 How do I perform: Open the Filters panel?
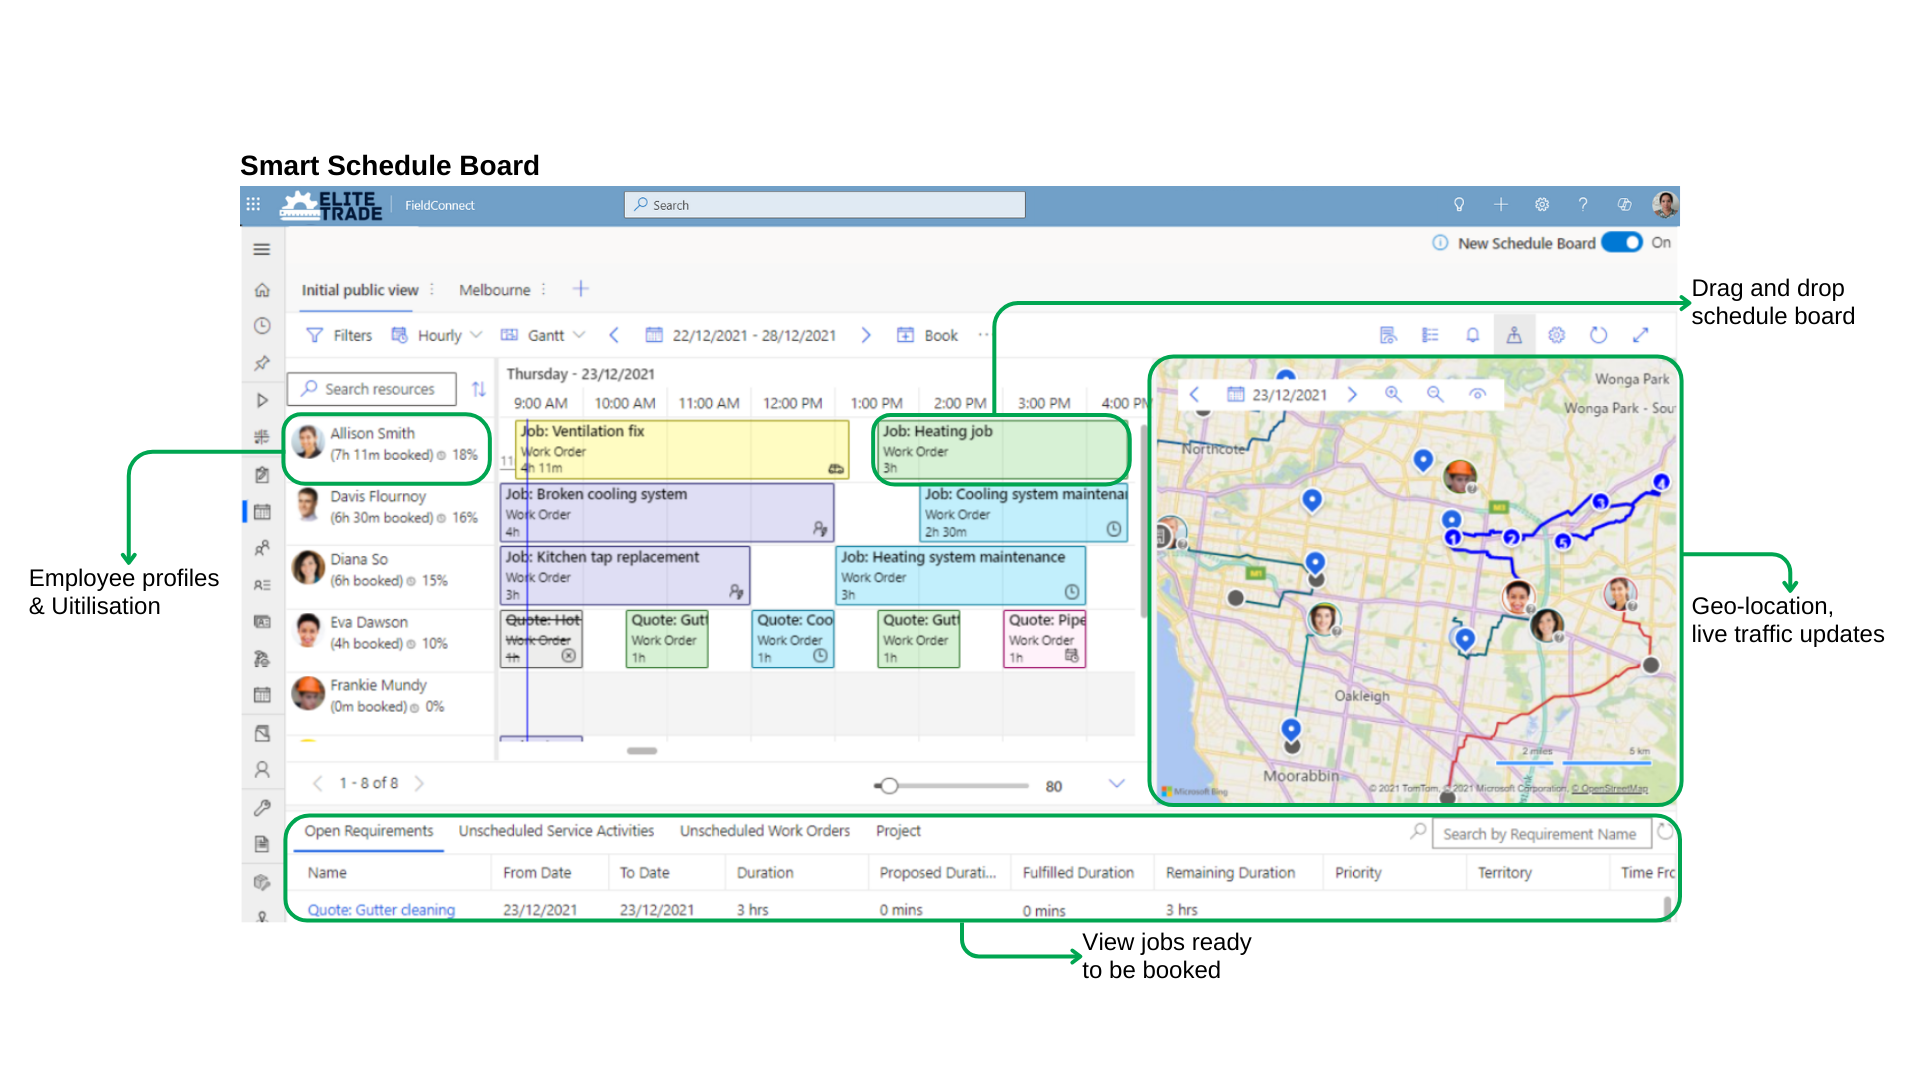pyautogui.click(x=339, y=335)
